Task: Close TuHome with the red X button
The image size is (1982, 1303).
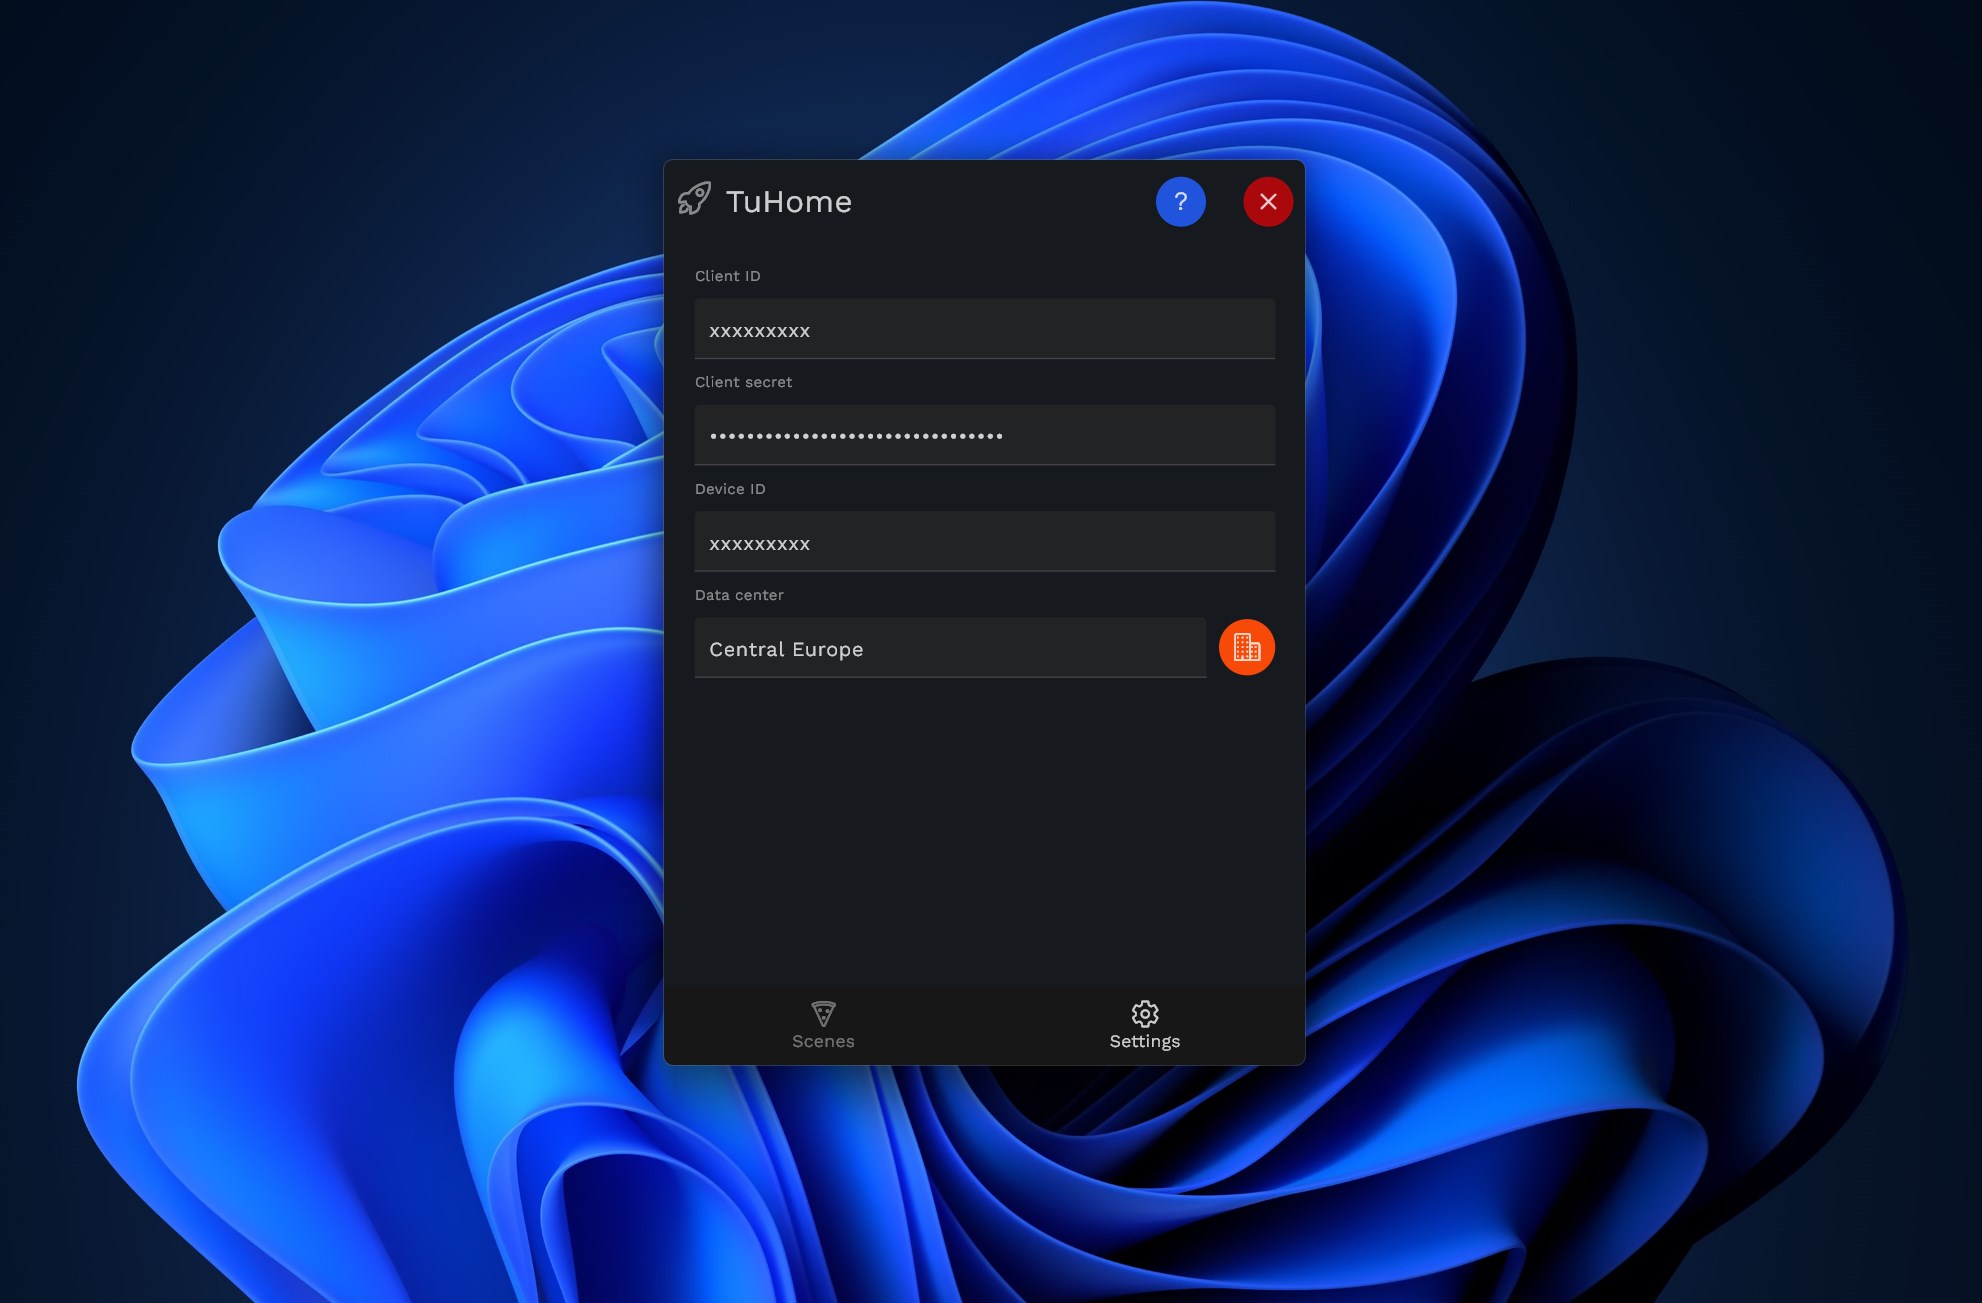Action: pyautogui.click(x=1267, y=202)
